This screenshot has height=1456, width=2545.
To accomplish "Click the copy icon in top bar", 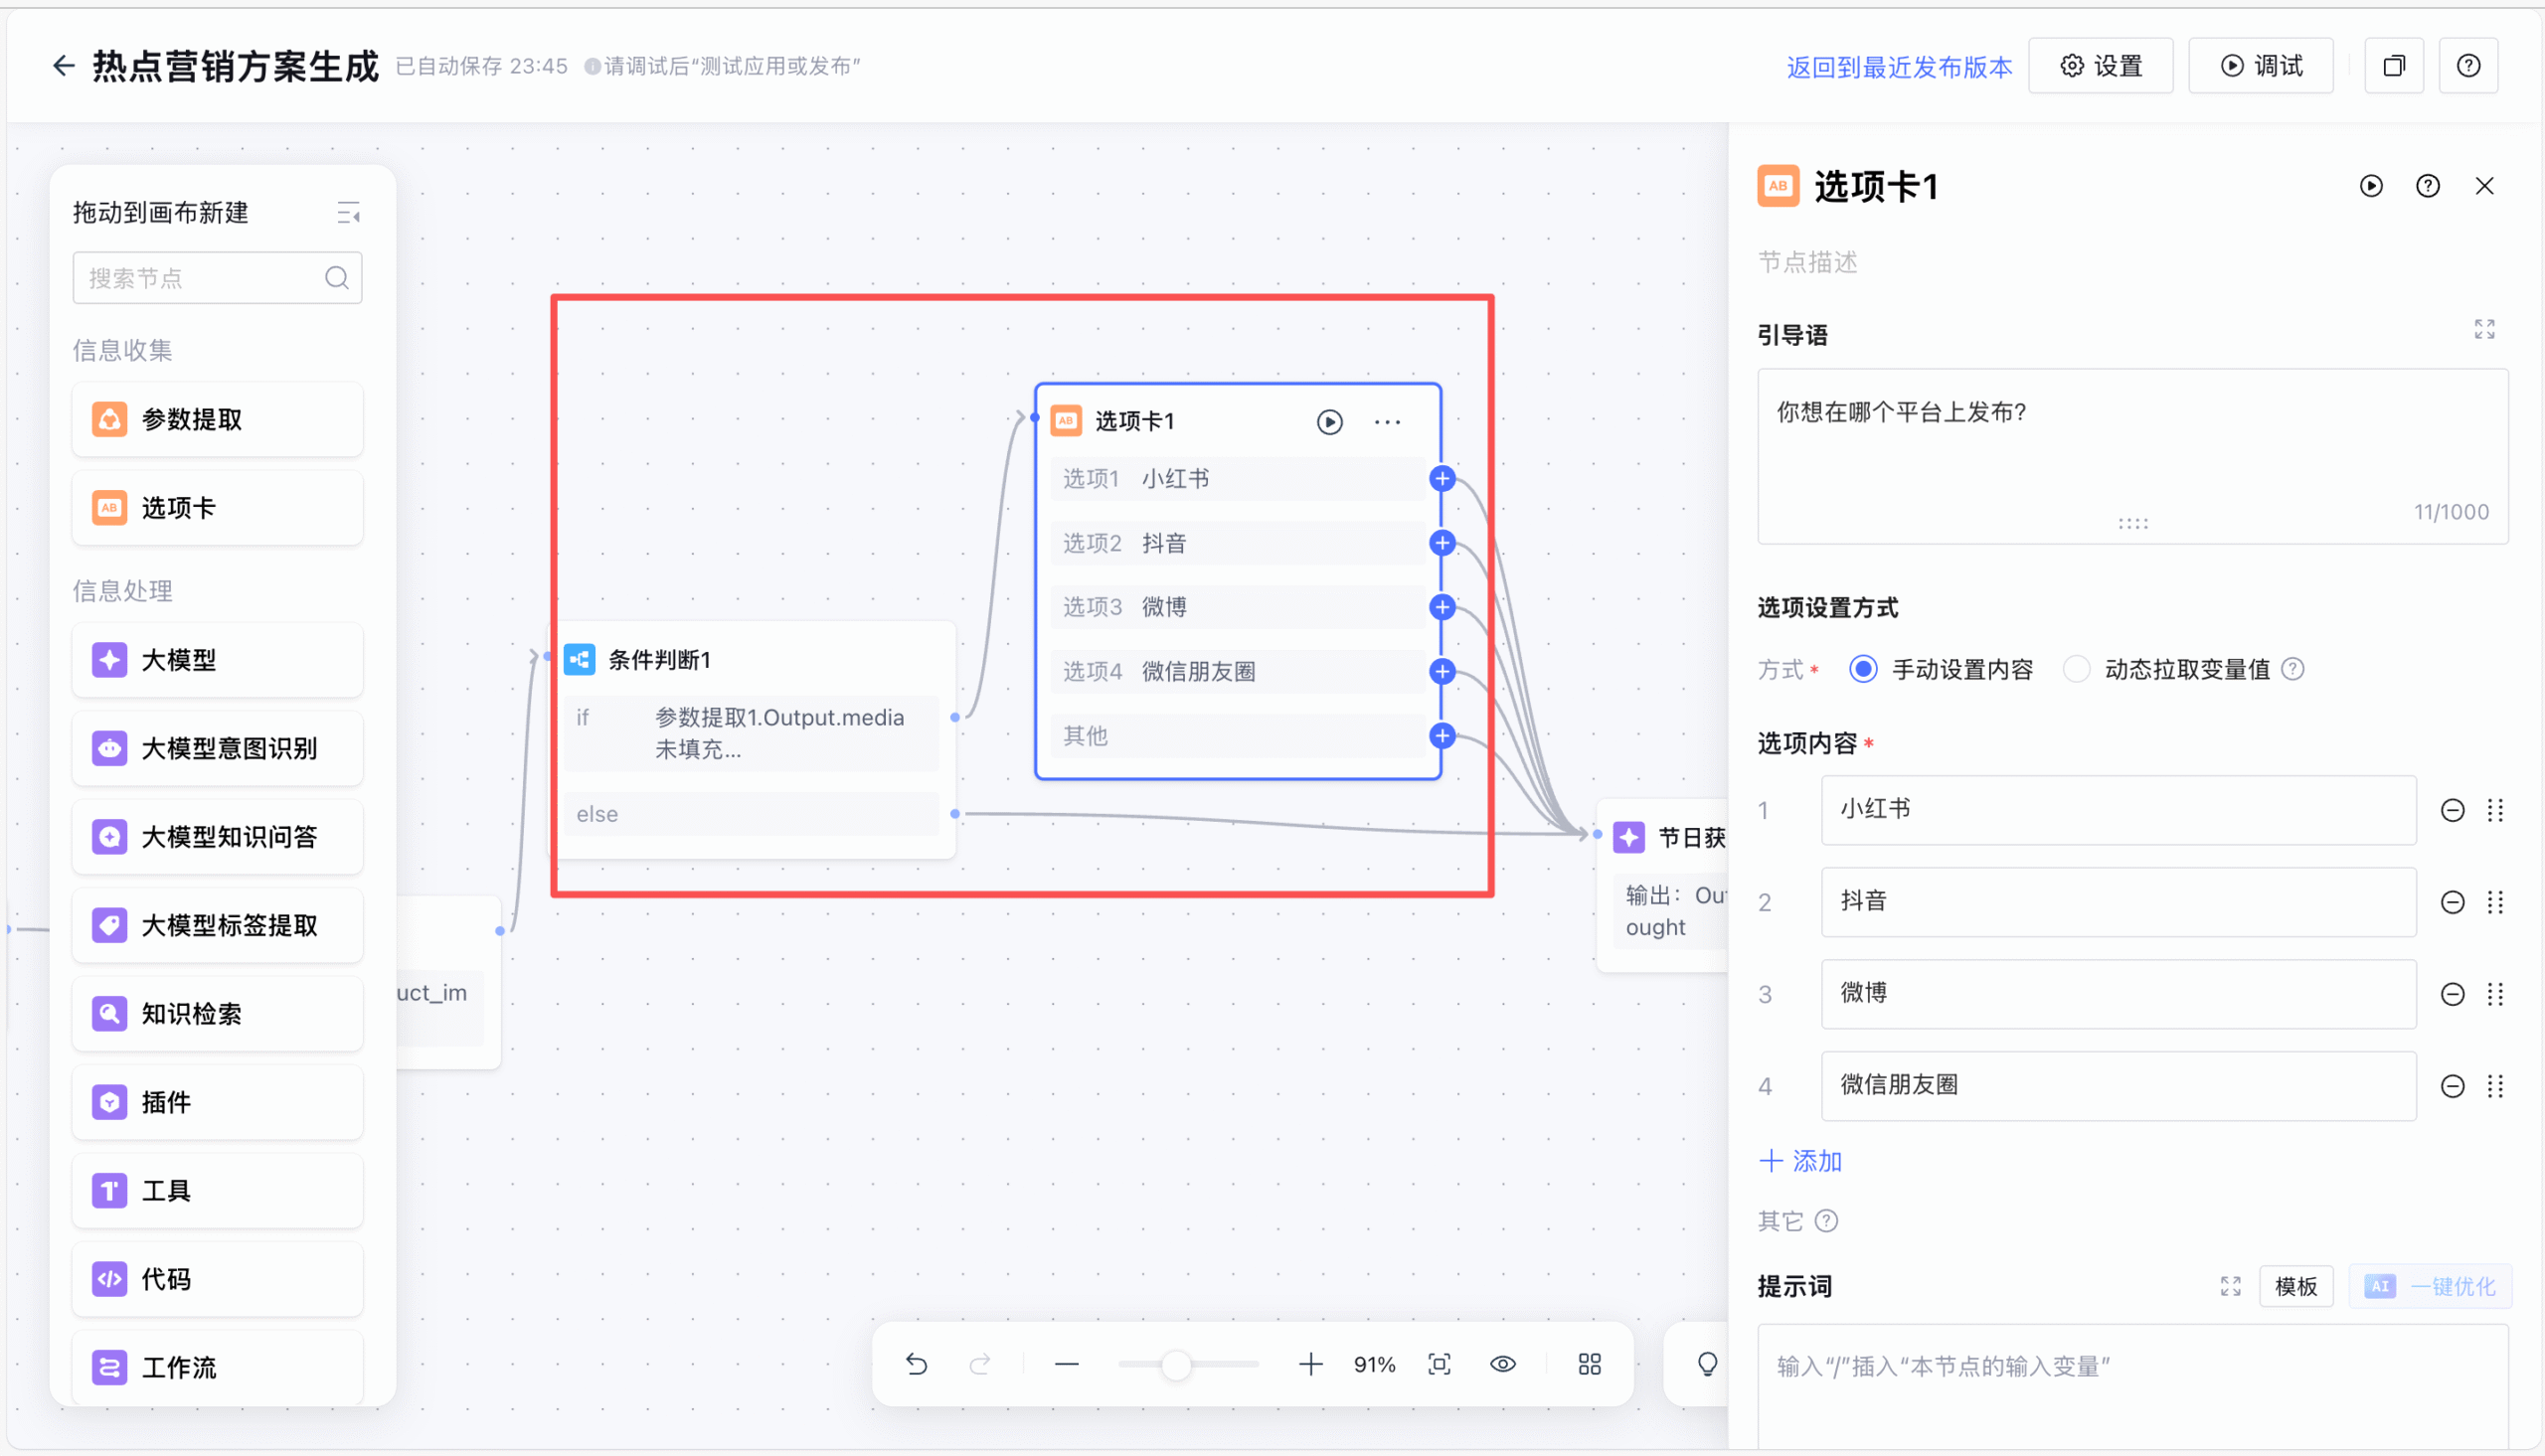I will (x=2393, y=66).
